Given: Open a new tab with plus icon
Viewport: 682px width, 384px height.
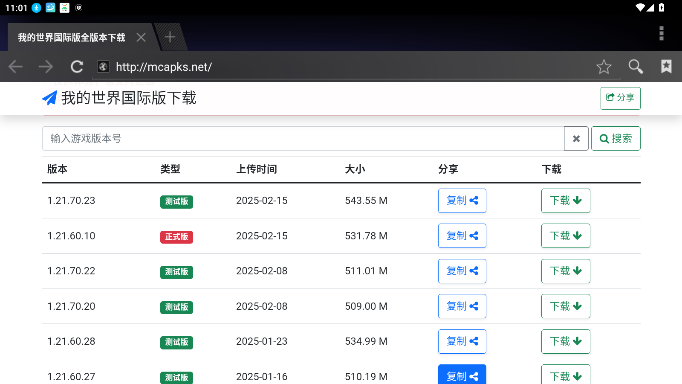Looking at the screenshot, I should [x=170, y=37].
